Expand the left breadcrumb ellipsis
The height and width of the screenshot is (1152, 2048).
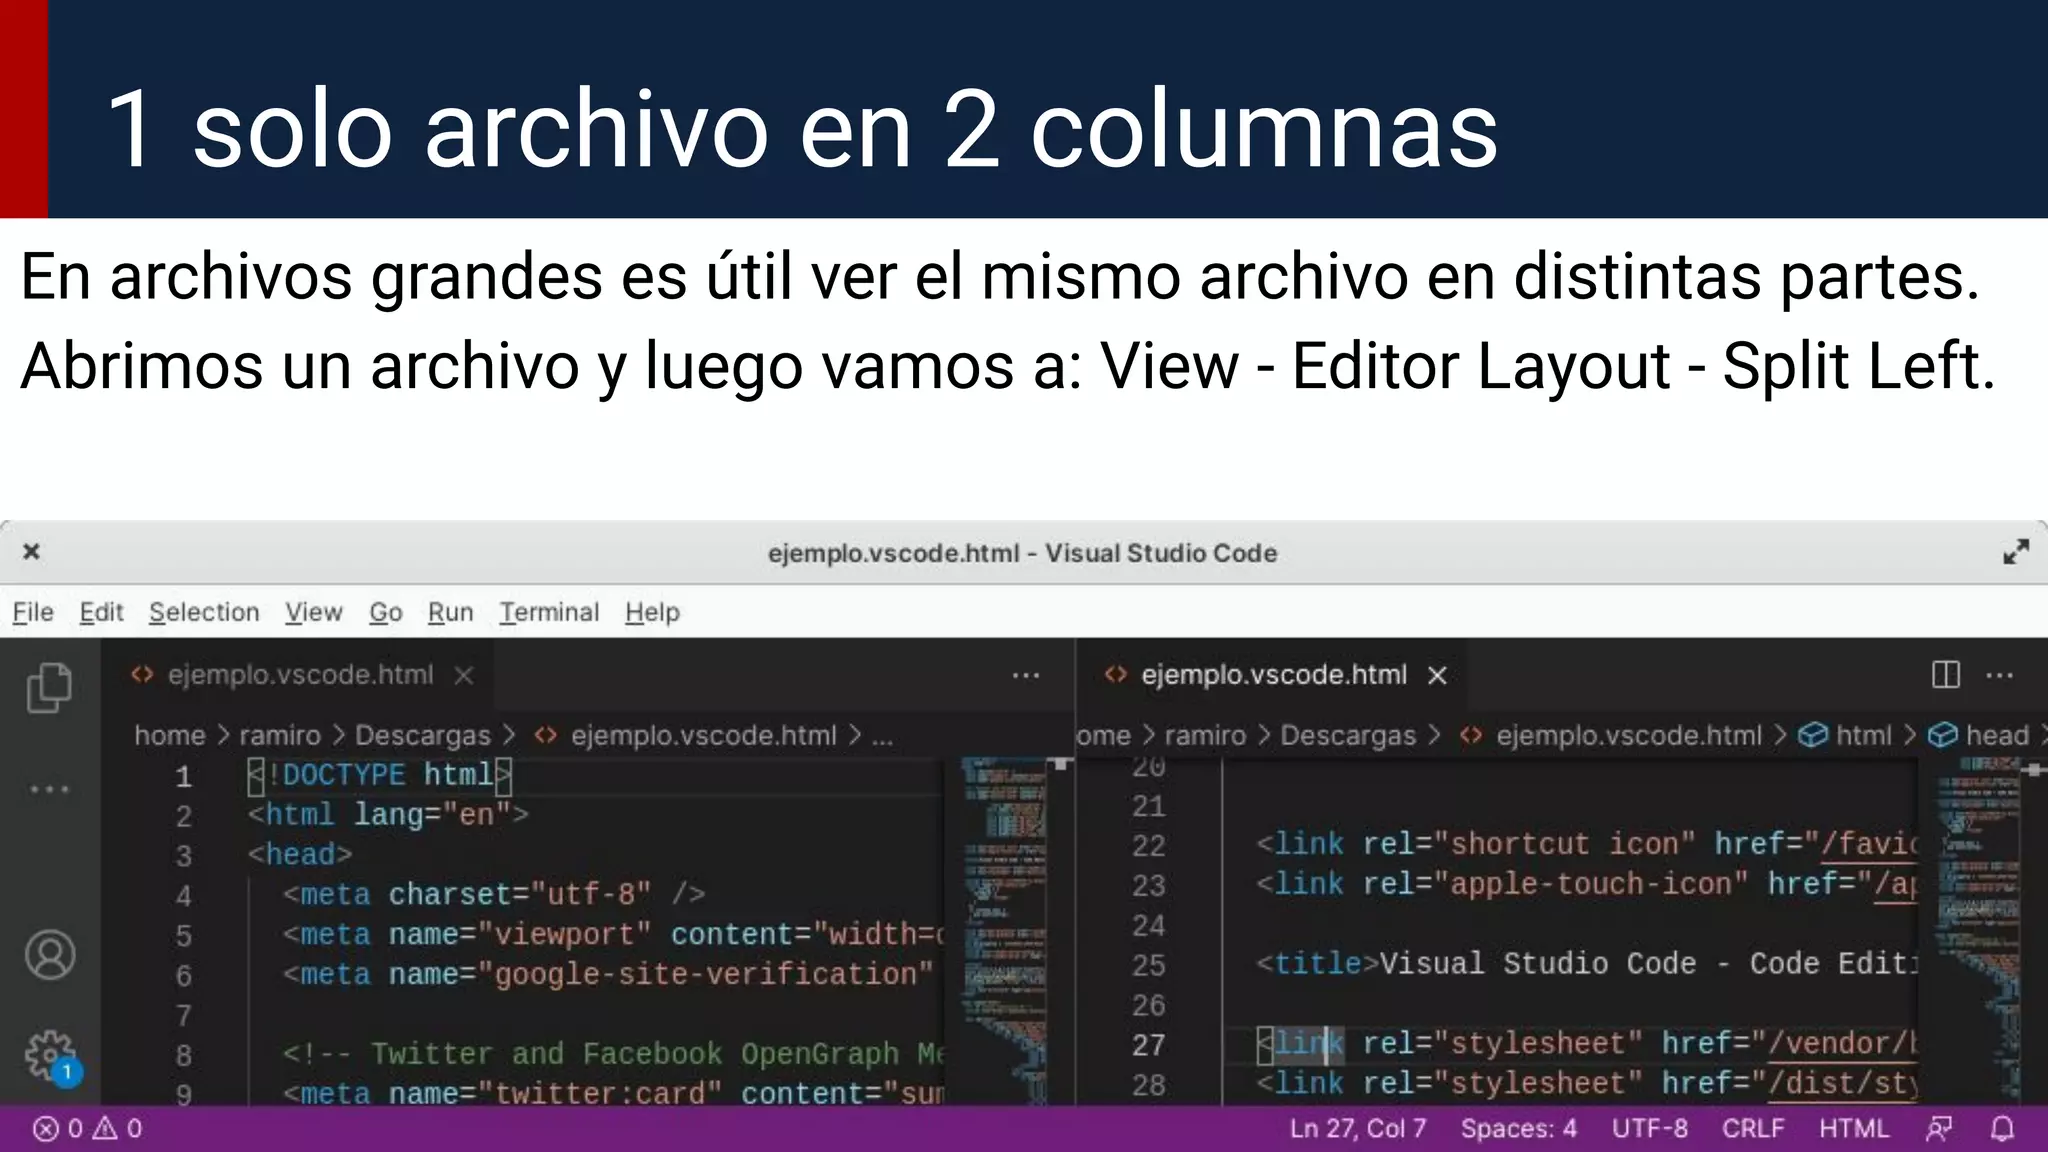(882, 738)
